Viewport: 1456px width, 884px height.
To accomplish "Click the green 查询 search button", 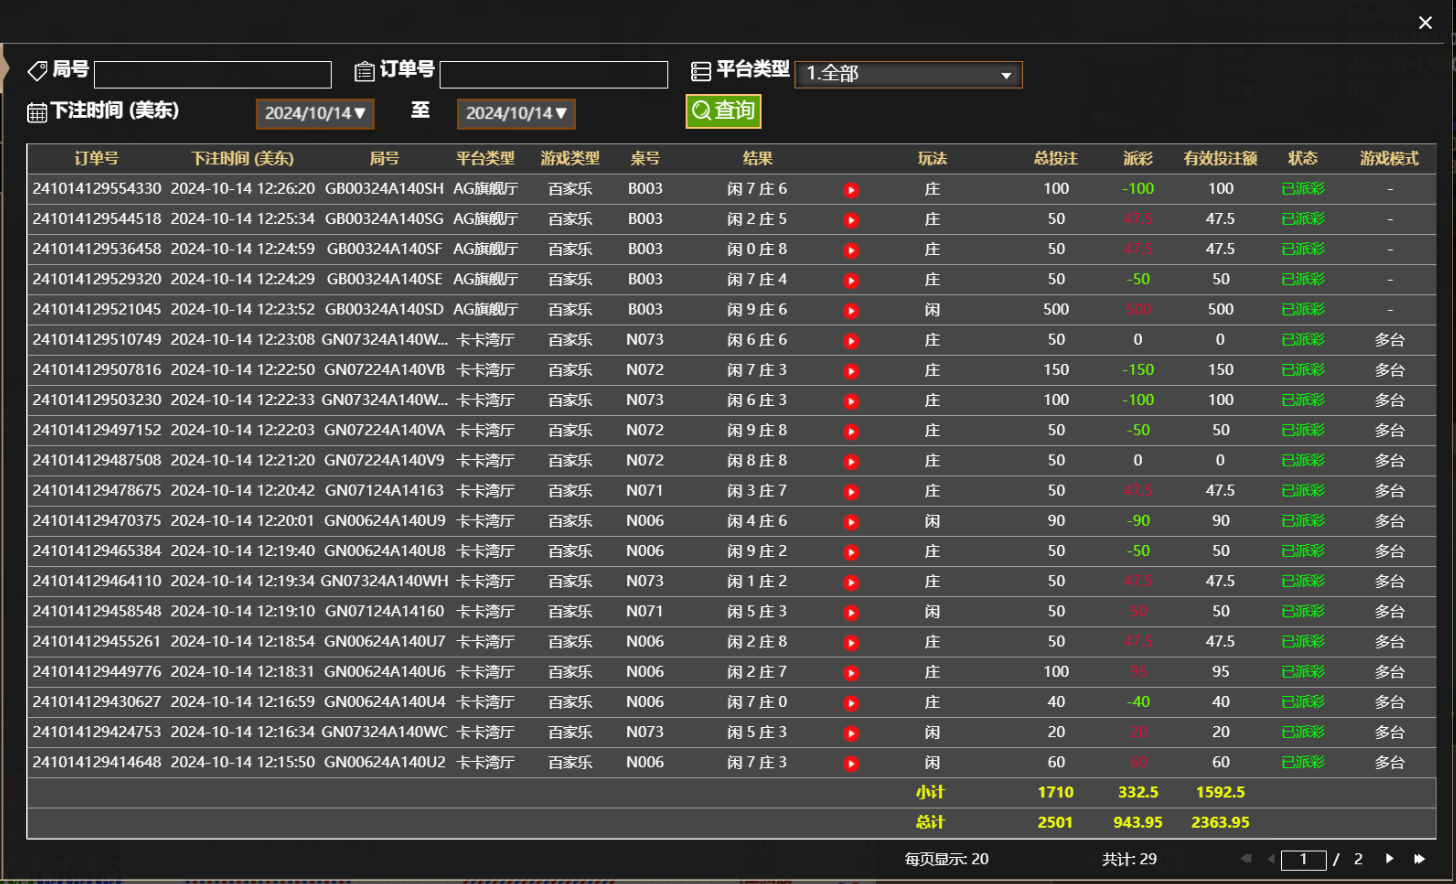I will point(723,111).
